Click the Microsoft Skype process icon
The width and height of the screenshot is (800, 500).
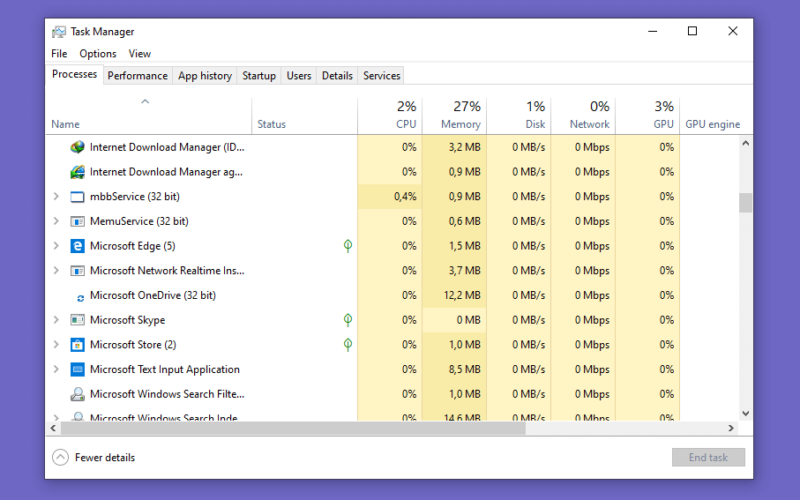click(x=77, y=320)
